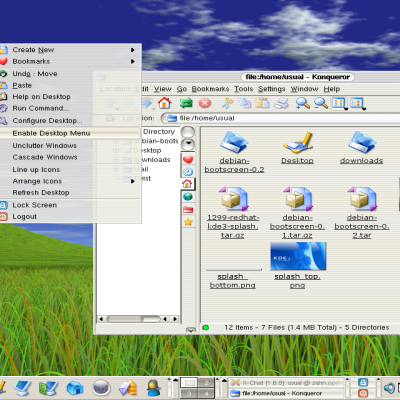Click the debian-bootscreen-0.1.tar.gz archive icon
Viewport: 400px width, 400px height.
298,199
